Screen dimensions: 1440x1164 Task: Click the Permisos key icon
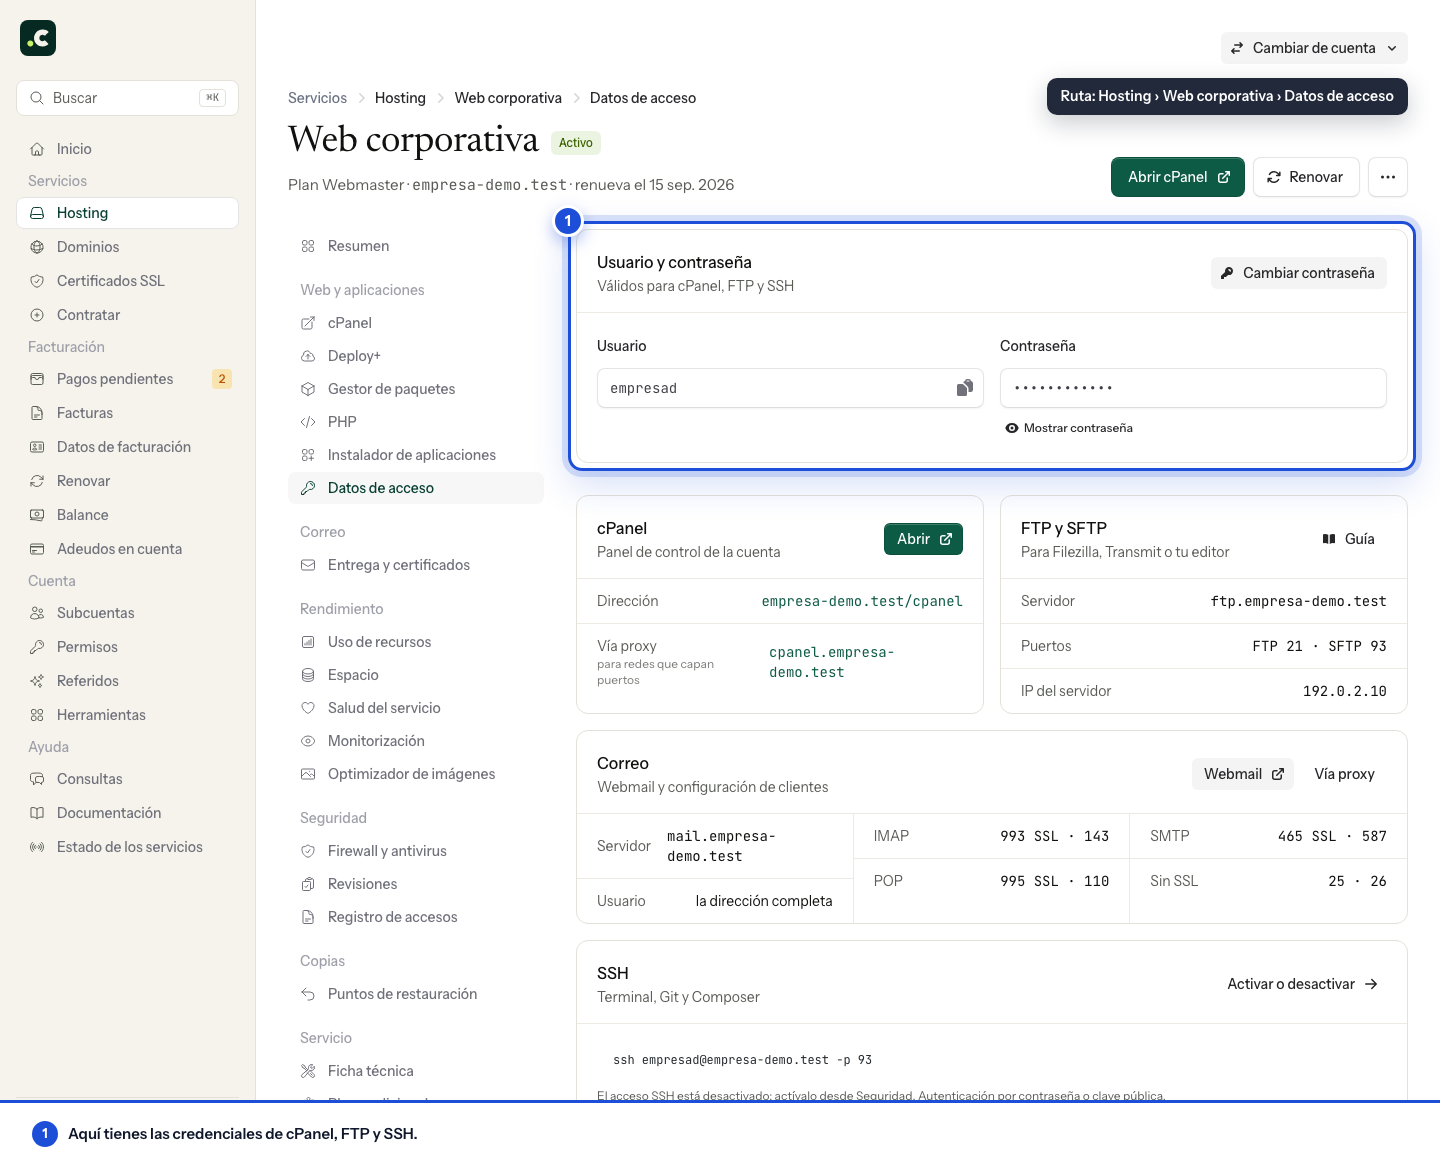pyautogui.click(x=37, y=647)
